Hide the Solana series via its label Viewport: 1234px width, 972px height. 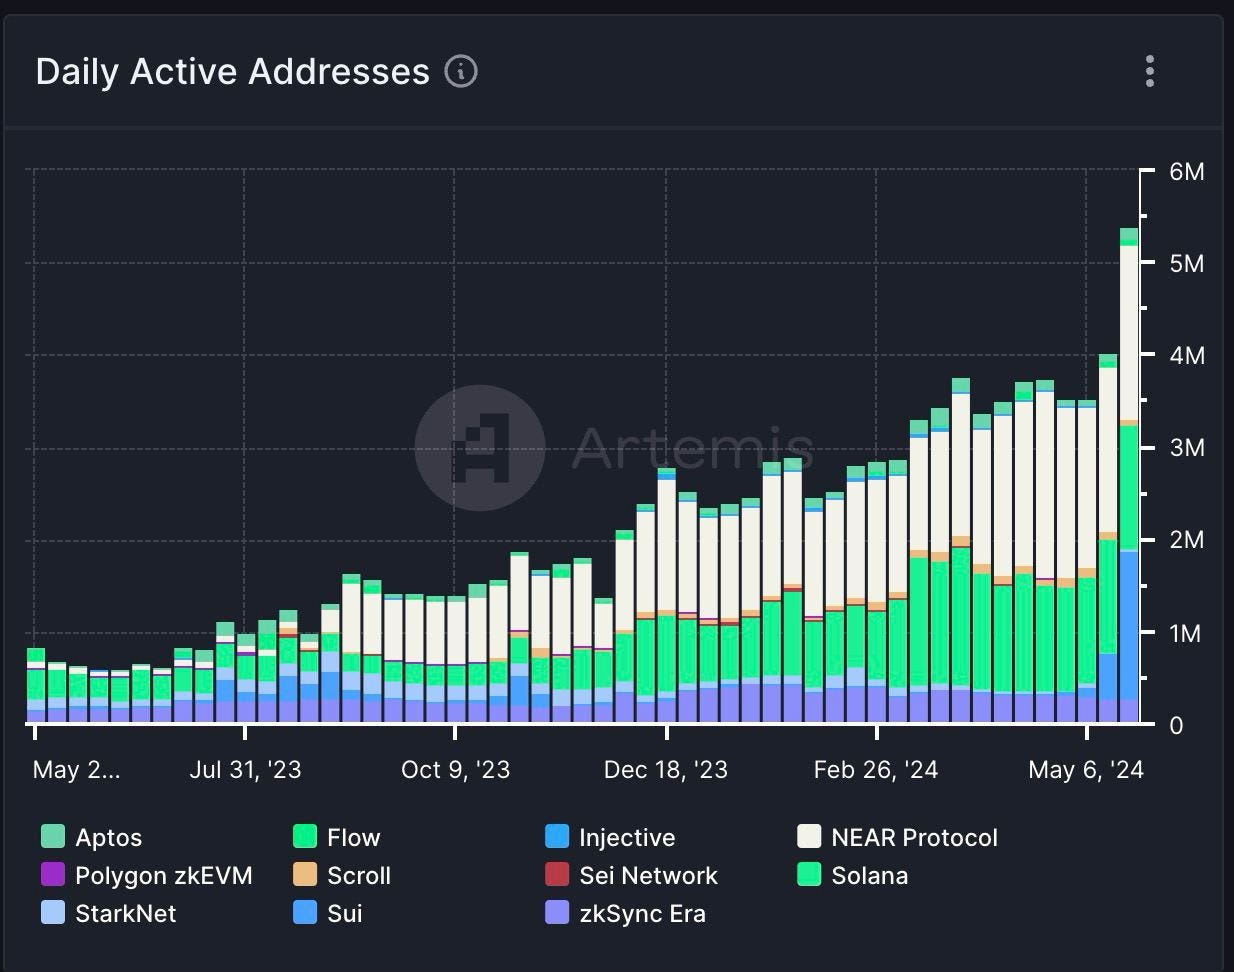click(870, 875)
